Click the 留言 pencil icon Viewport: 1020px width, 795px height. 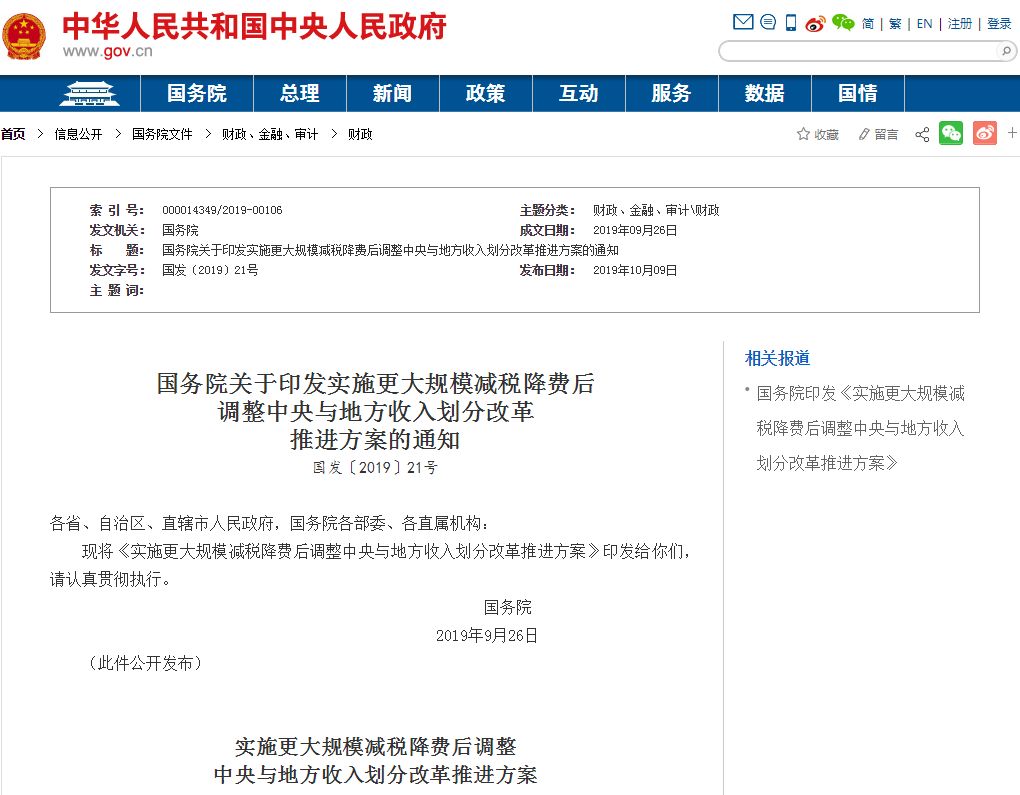pyautogui.click(x=864, y=134)
